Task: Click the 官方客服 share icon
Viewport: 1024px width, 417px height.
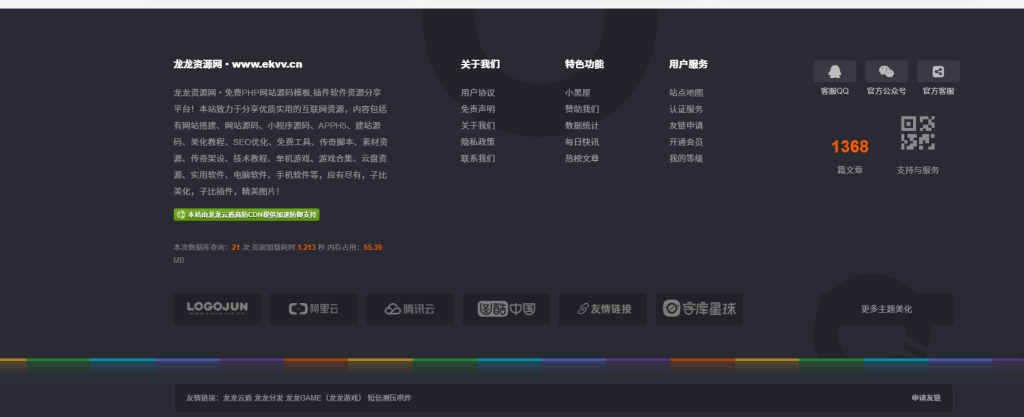Action: coord(938,71)
